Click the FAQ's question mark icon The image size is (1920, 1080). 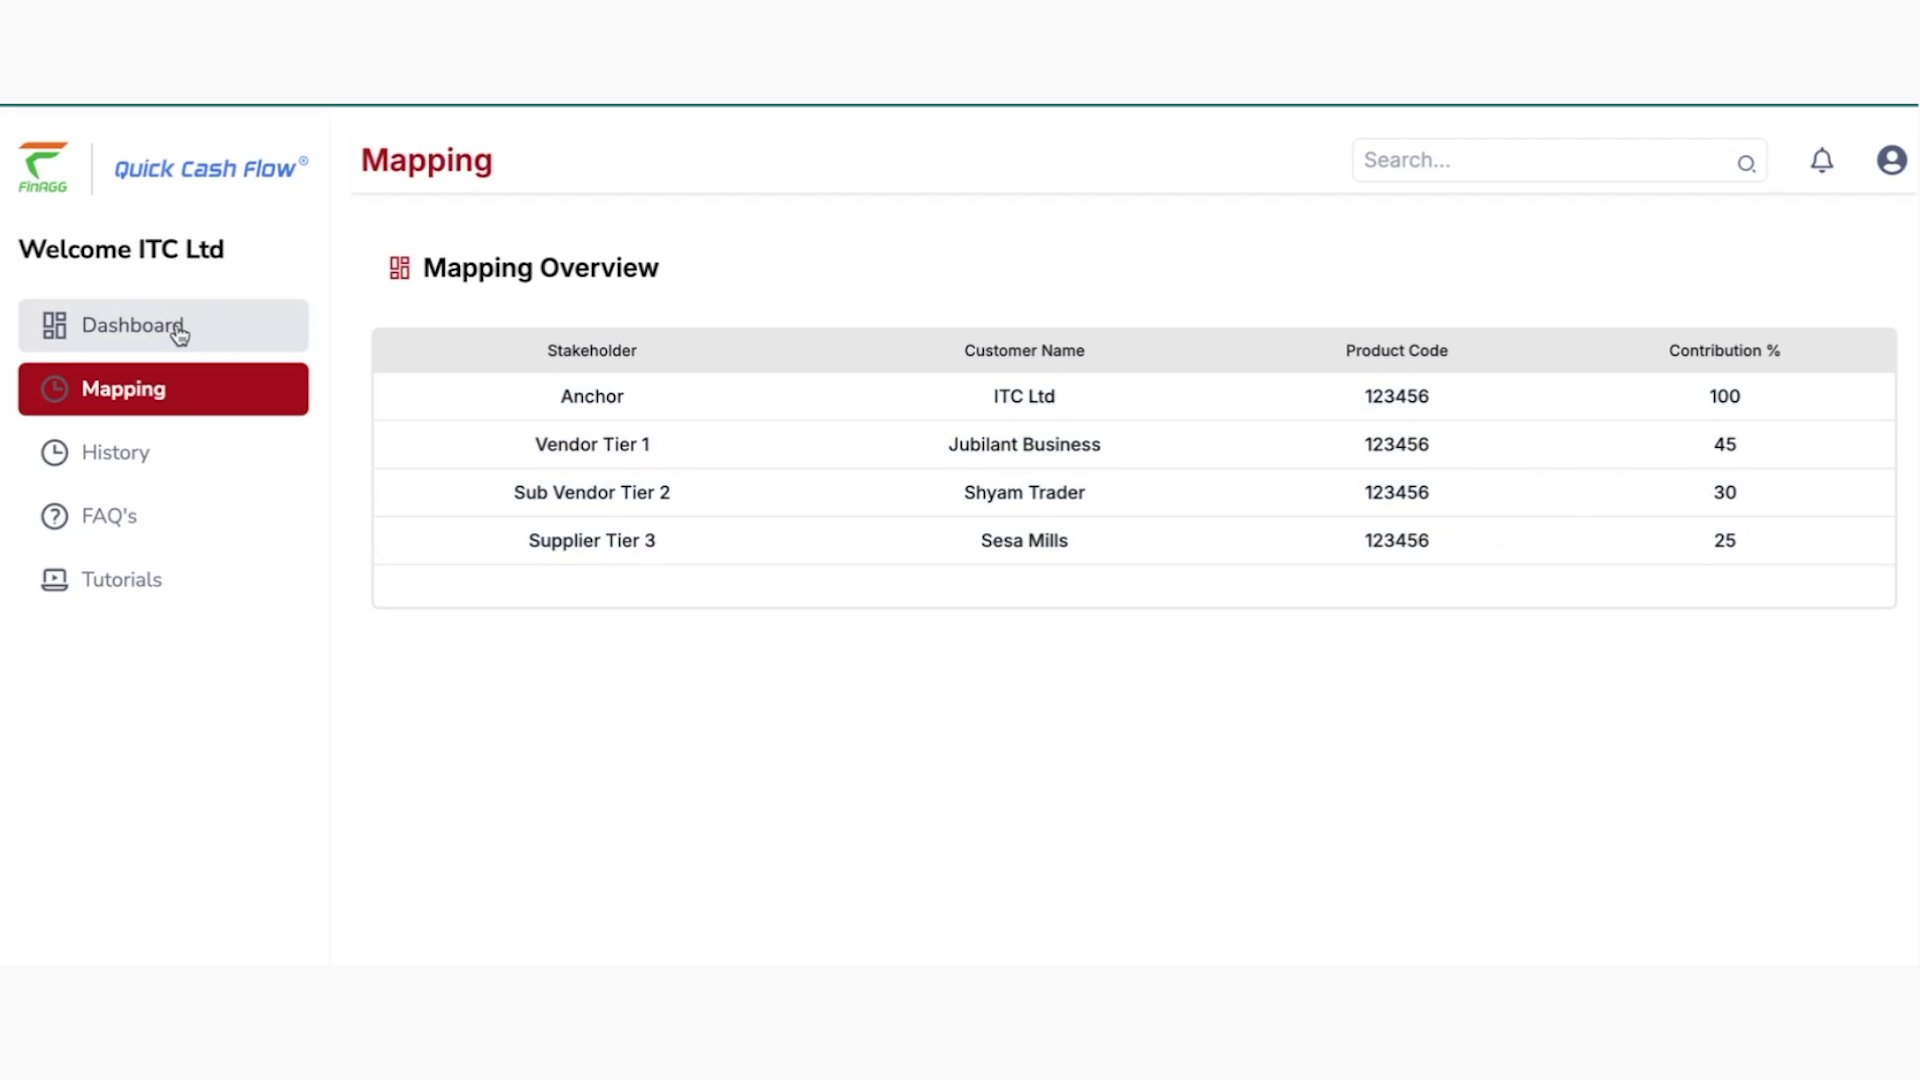click(54, 516)
